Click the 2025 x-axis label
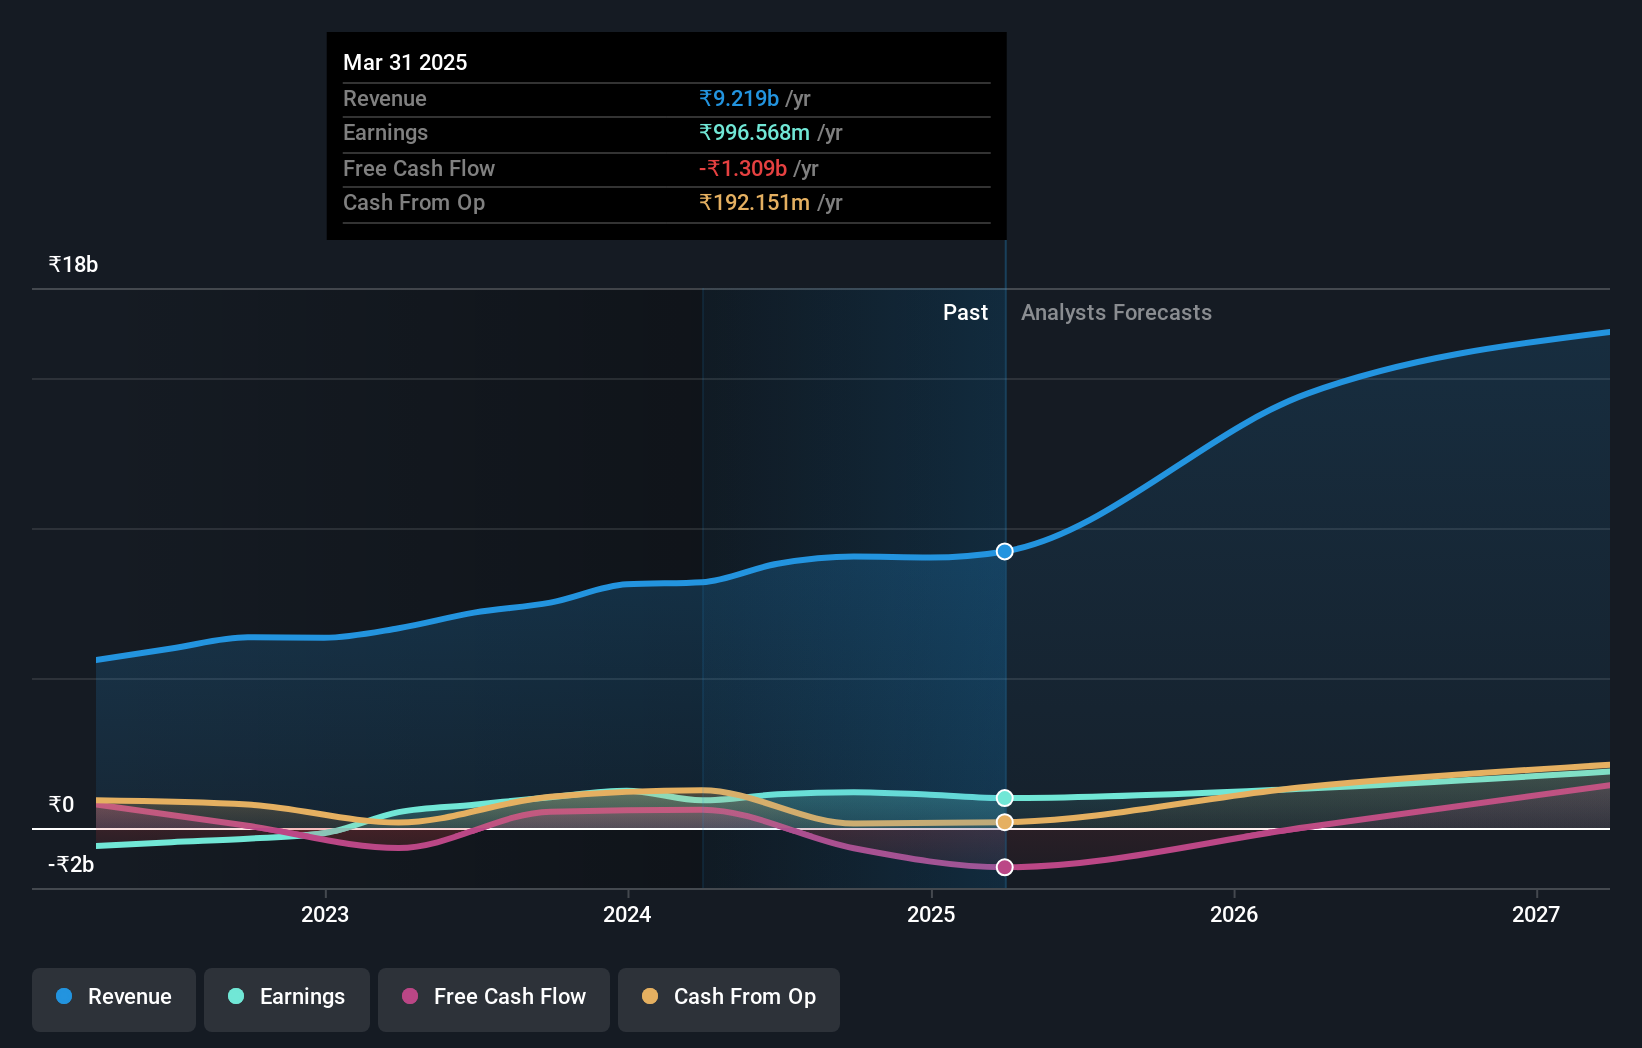This screenshot has height=1048, width=1642. [x=931, y=914]
